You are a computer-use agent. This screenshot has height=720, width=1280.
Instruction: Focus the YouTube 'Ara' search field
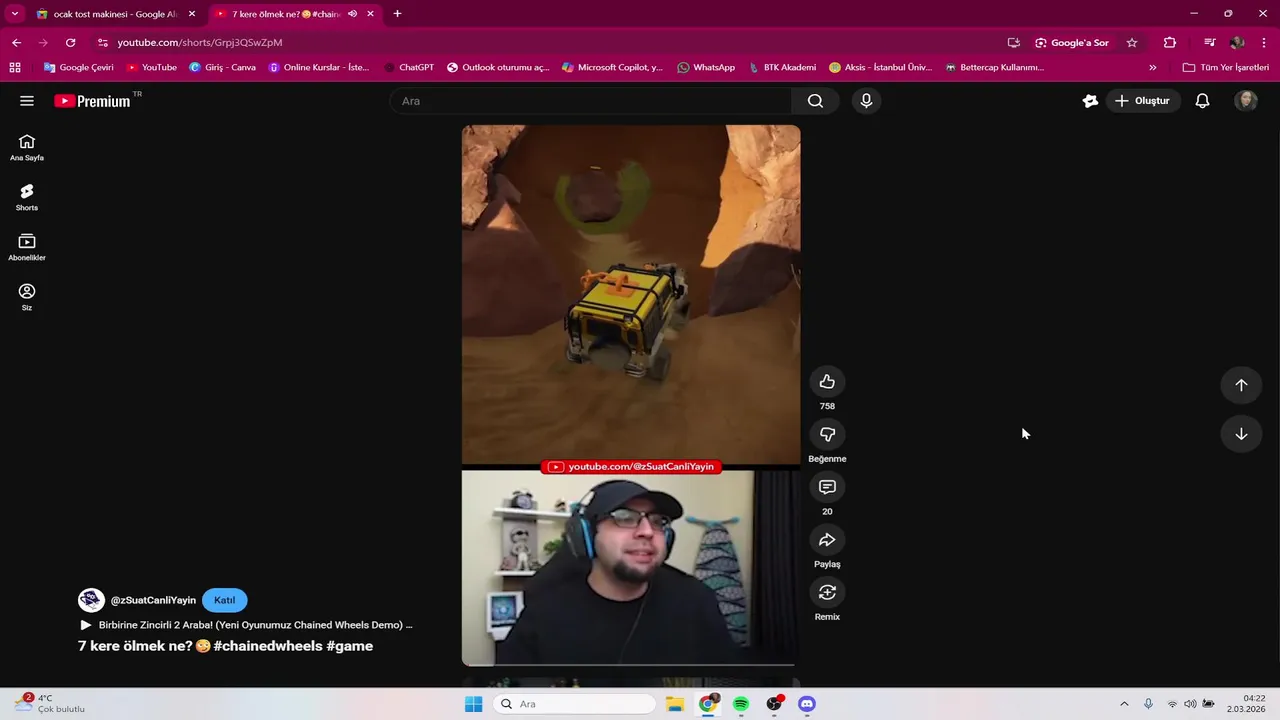pyautogui.click(x=590, y=101)
